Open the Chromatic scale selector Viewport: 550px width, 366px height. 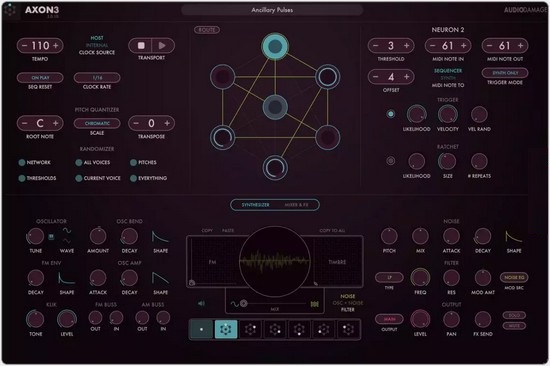[x=97, y=123]
